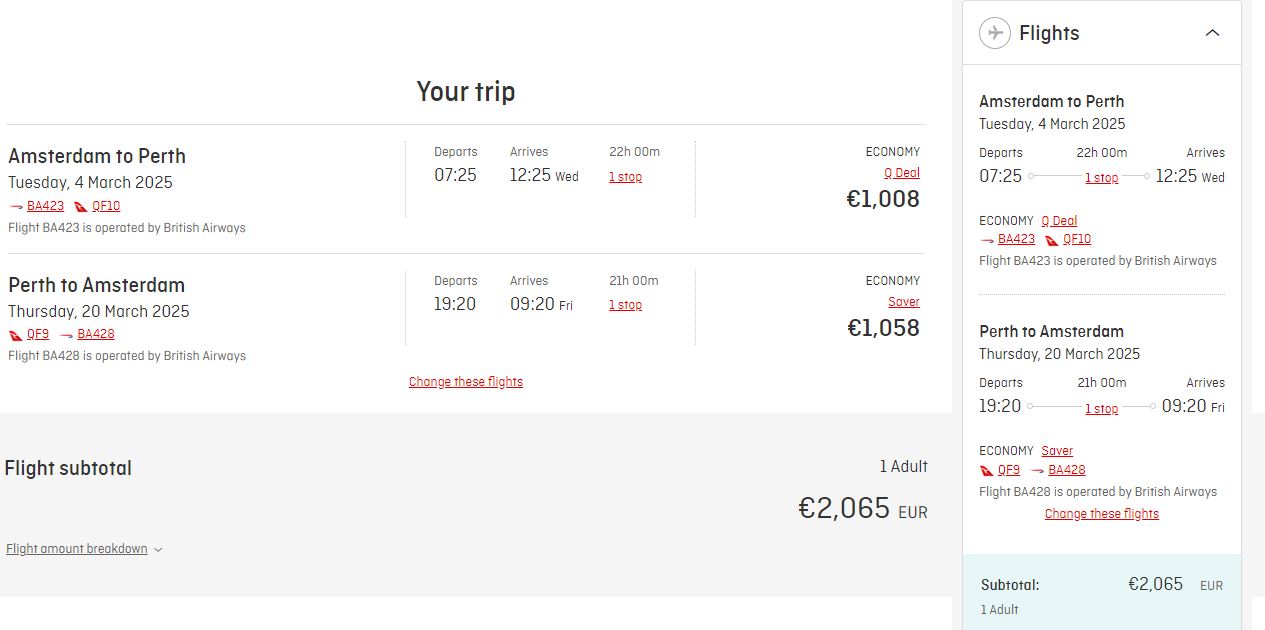This screenshot has width=1265, height=630.
Task: Show sidebar 1 stop info for 4 March flight
Action: pos(1101,178)
